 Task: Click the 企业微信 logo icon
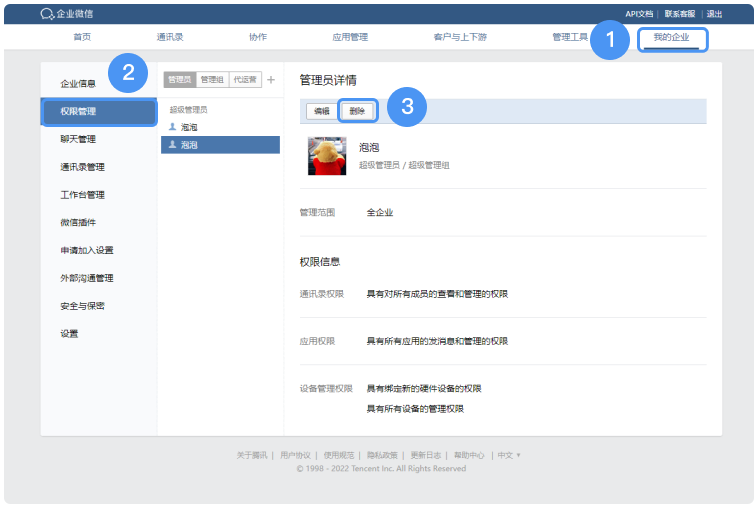coord(47,14)
